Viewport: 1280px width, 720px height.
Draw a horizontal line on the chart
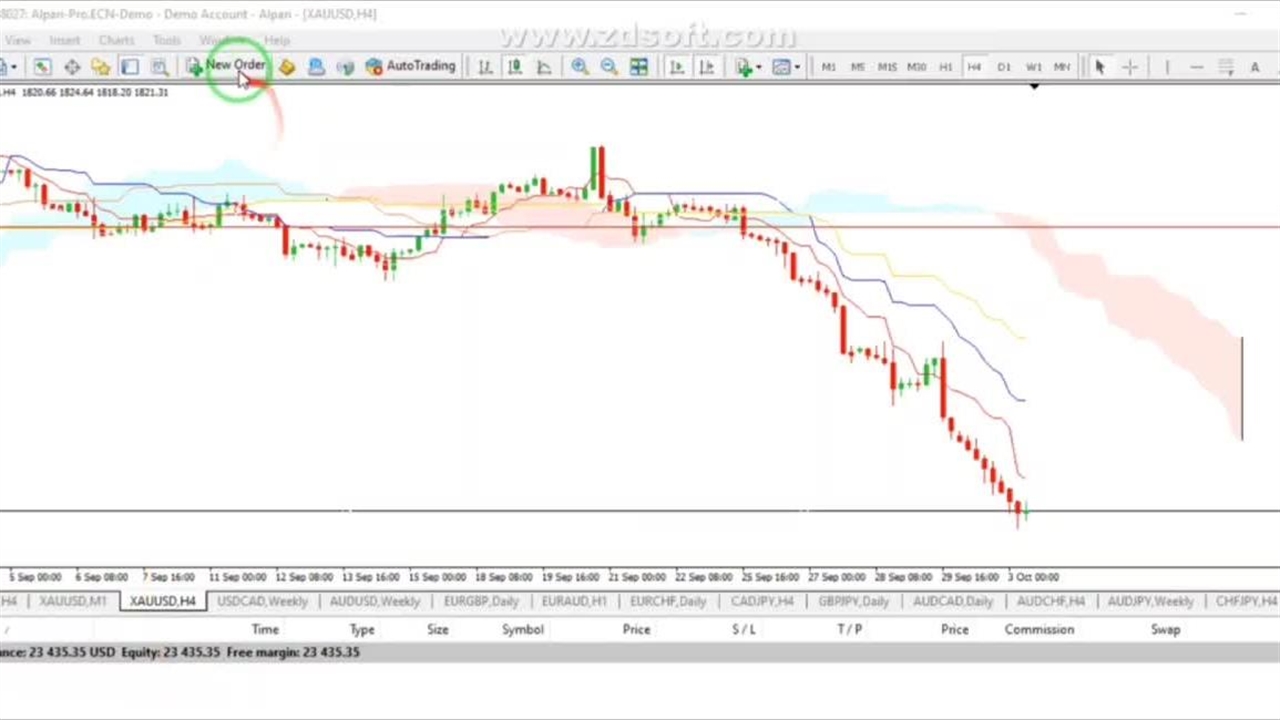pos(1196,67)
